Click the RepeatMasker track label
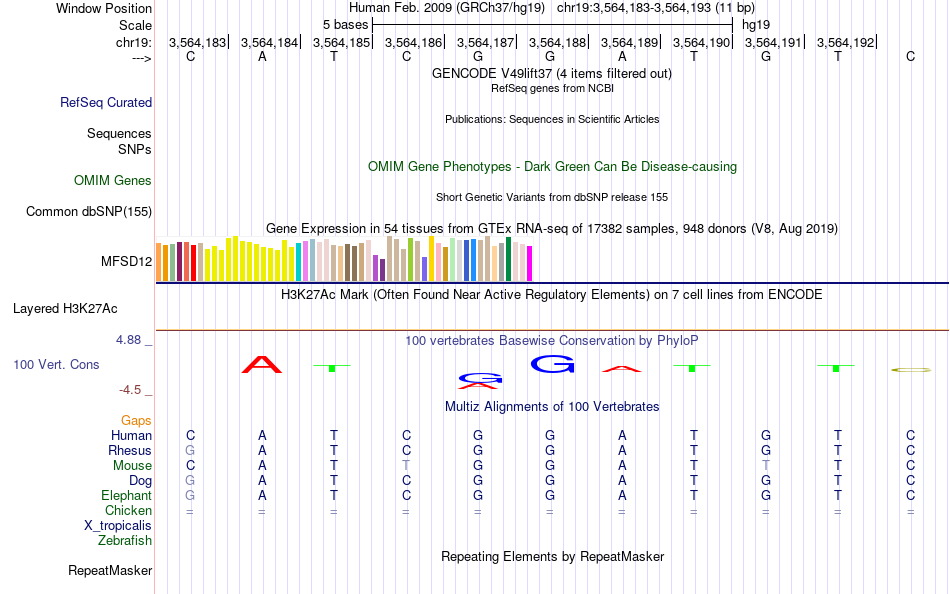Viewport: 950px width, 594px height. pyautogui.click(x=110, y=570)
